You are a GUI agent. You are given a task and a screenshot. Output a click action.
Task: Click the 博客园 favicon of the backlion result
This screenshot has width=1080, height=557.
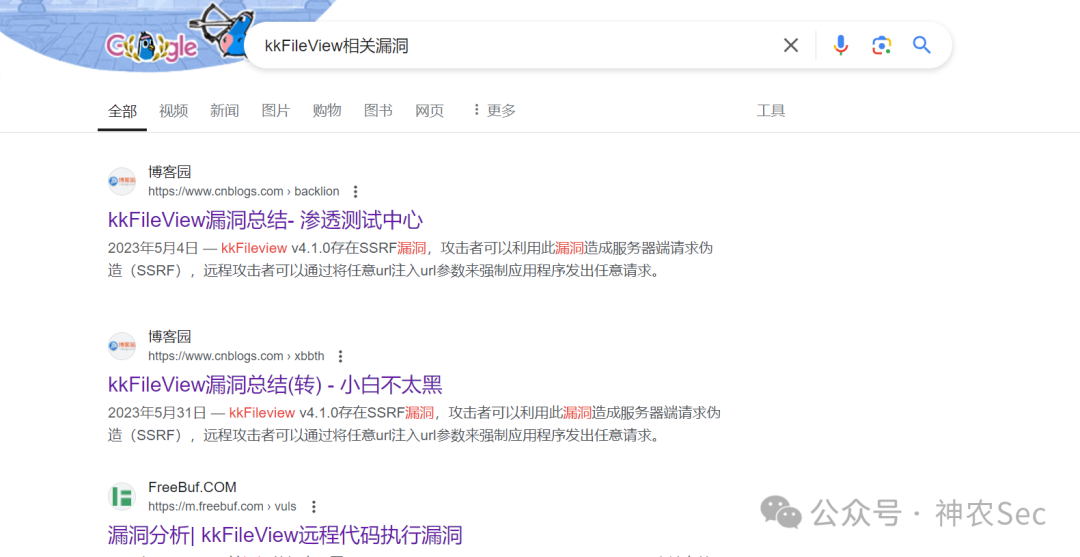click(x=123, y=182)
